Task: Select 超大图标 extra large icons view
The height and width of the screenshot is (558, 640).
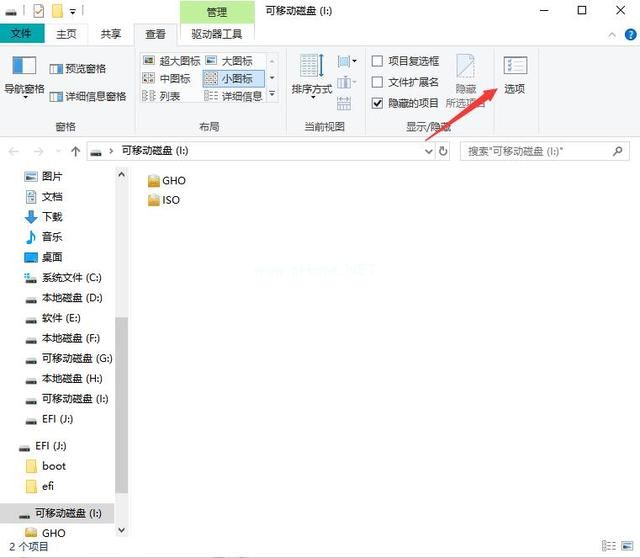Action: 171,61
